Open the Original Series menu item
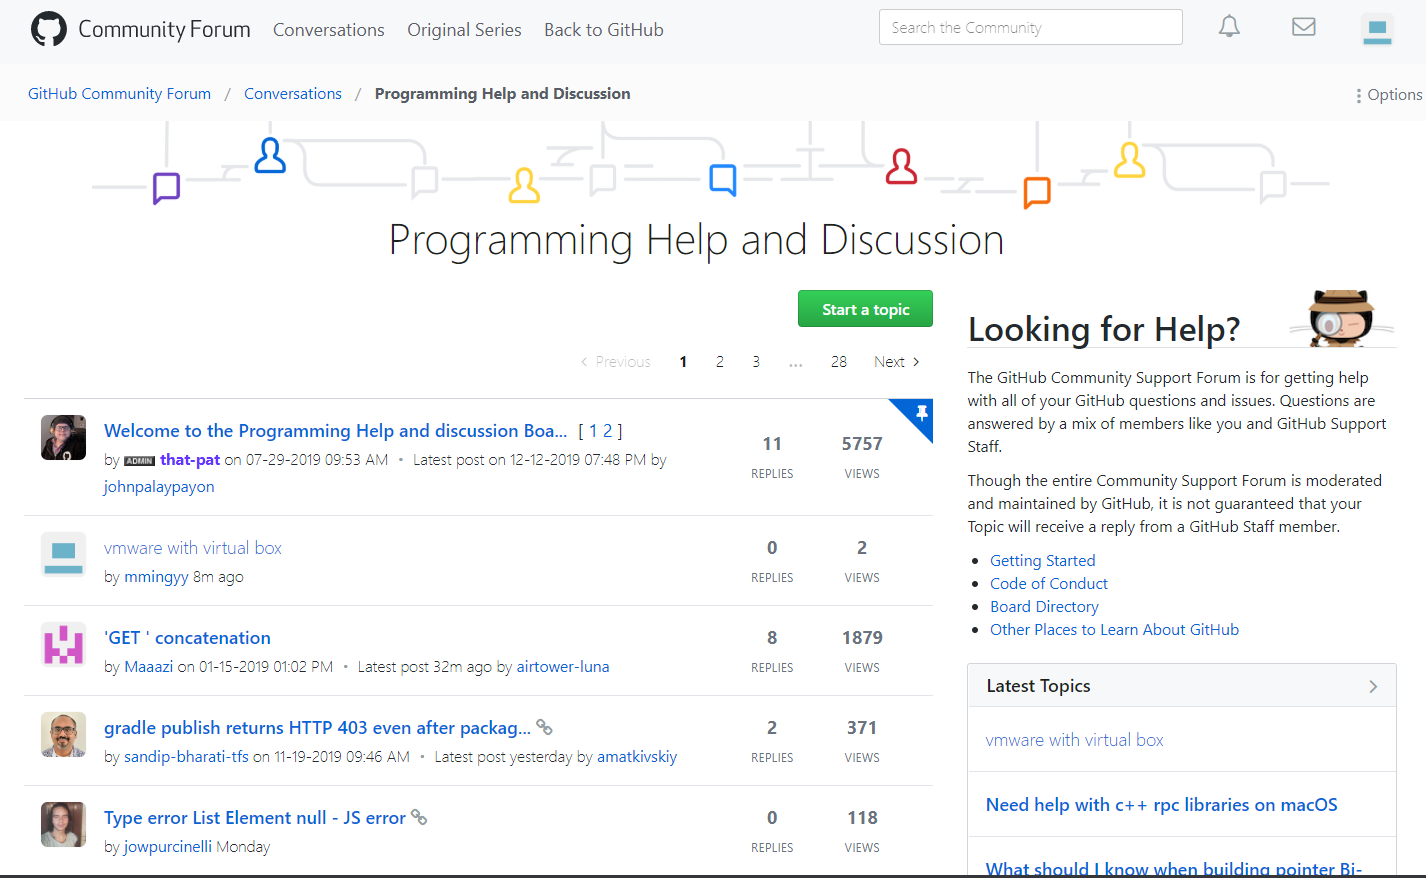Image resolution: width=1426 pixels, height=878 pixels. (464, 30)
